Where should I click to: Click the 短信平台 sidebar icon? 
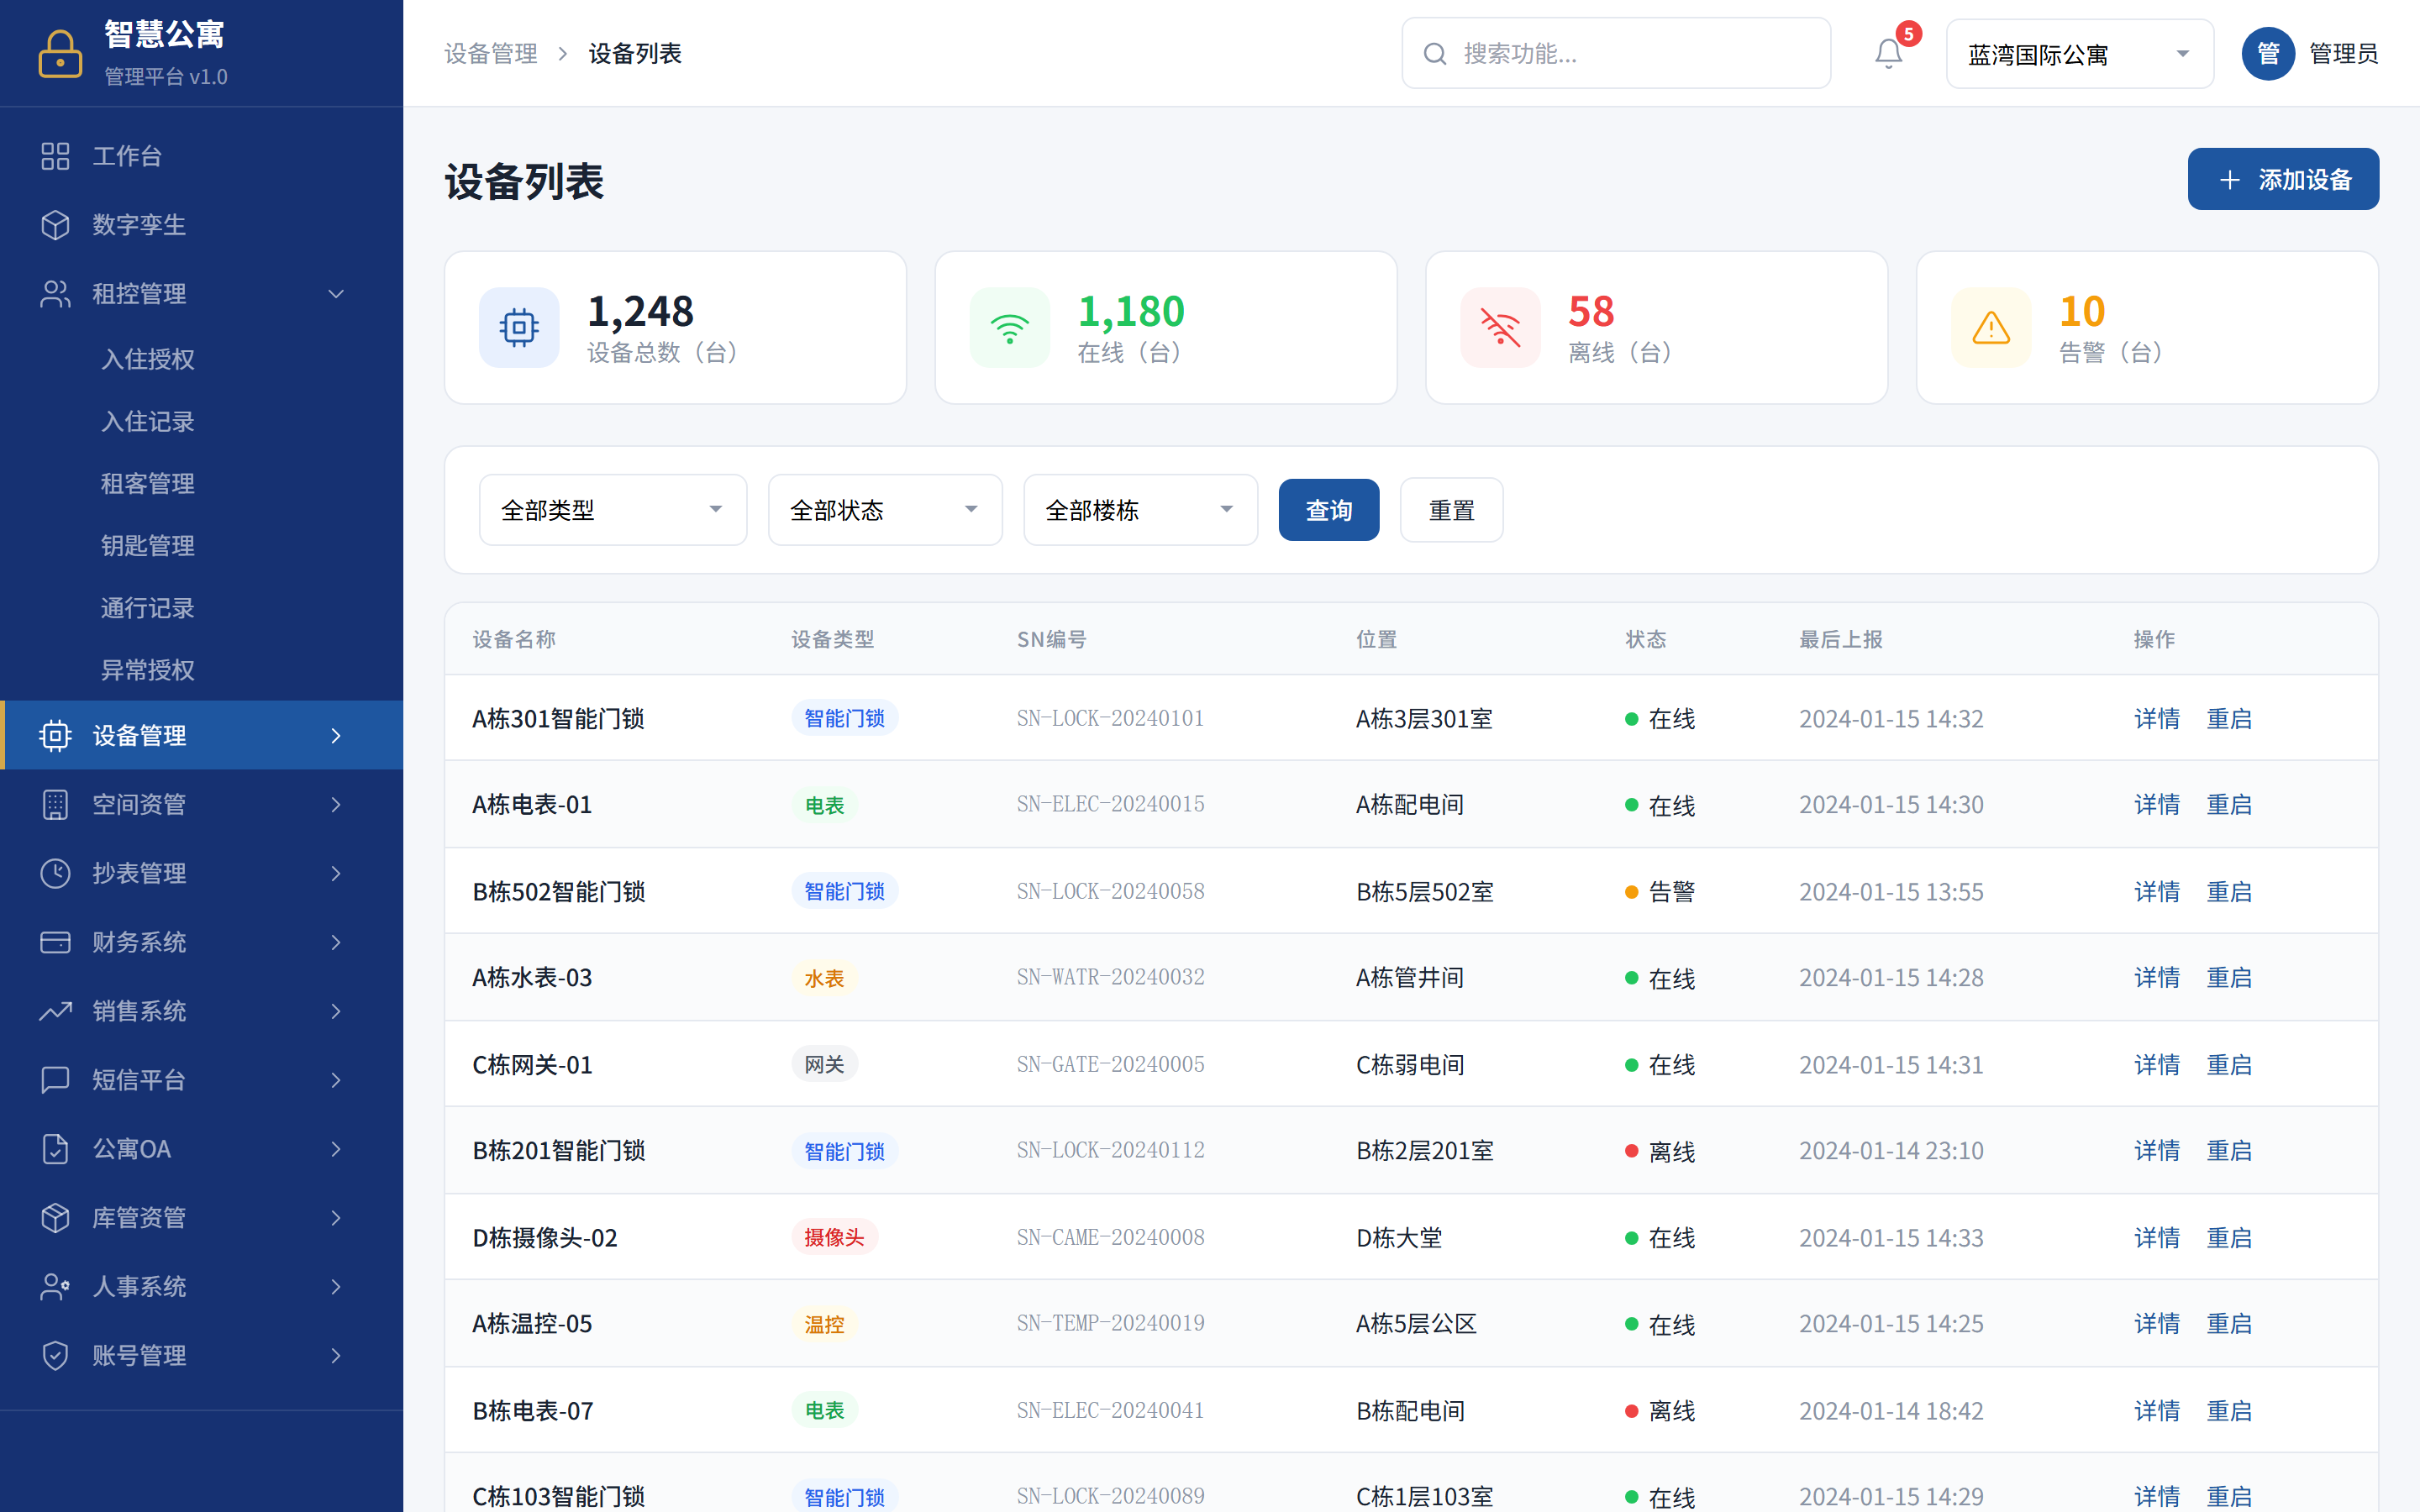coord(55,1080)
